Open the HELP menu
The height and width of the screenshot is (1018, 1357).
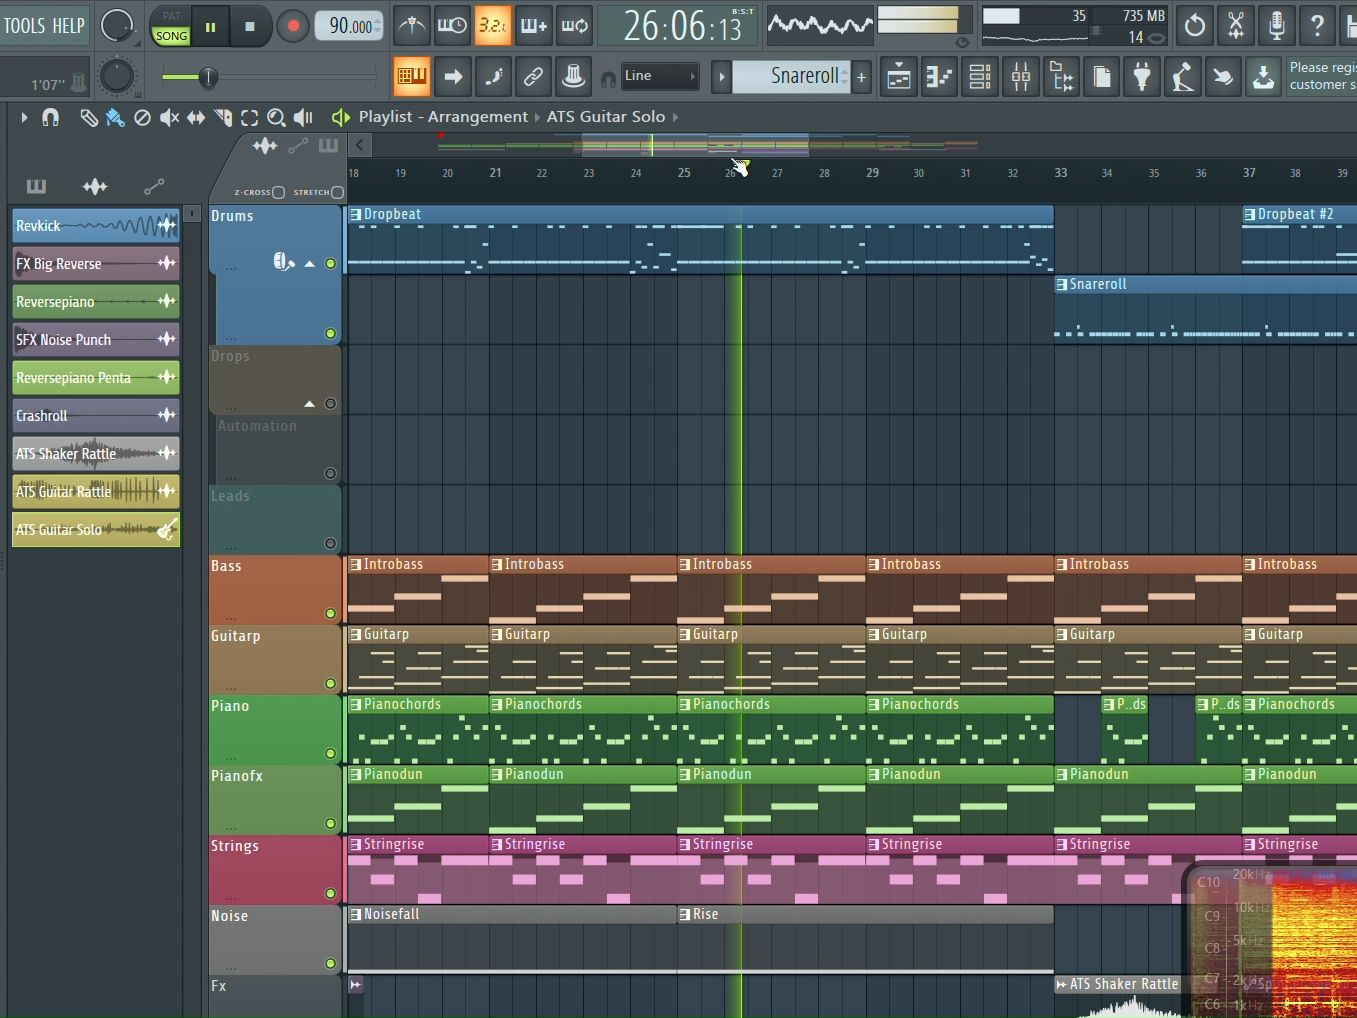69,26
